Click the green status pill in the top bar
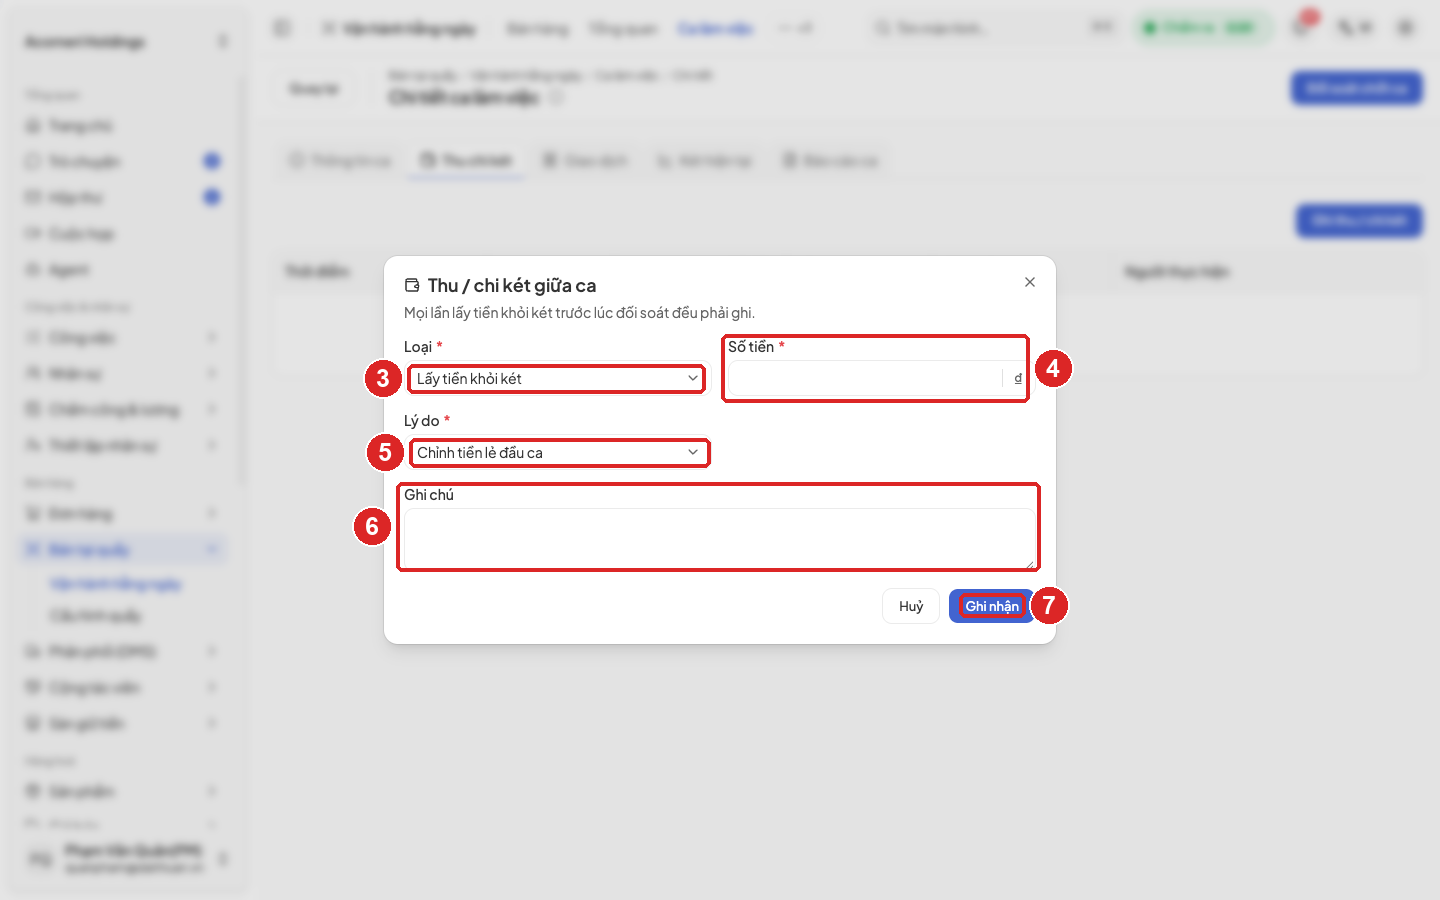Viewport: 1440px width, 900px height. (x=1203, y=28)
